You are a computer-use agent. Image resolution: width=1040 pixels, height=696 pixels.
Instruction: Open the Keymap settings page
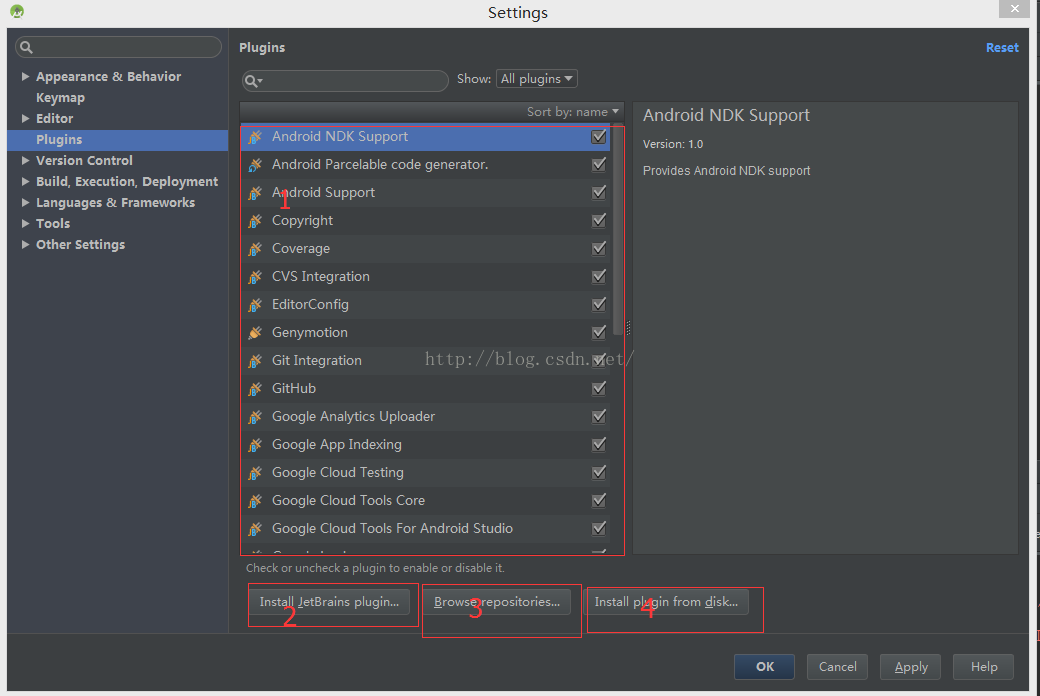(x=60, y=98)
